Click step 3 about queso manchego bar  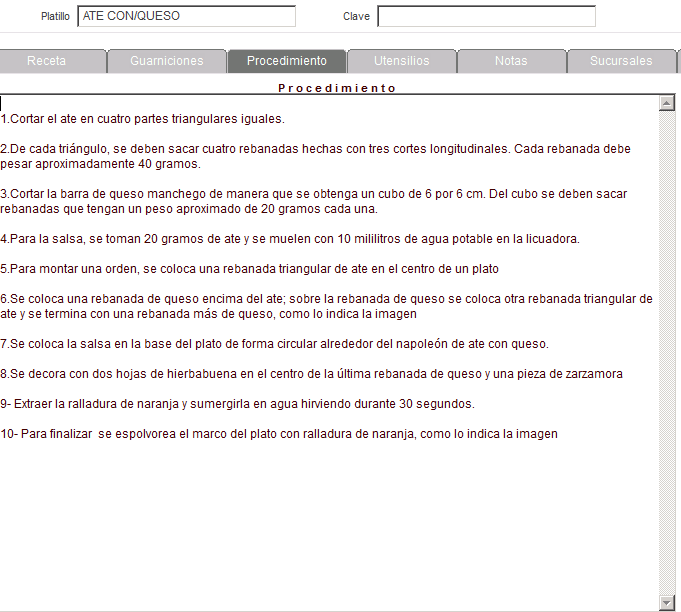[300, 194]
